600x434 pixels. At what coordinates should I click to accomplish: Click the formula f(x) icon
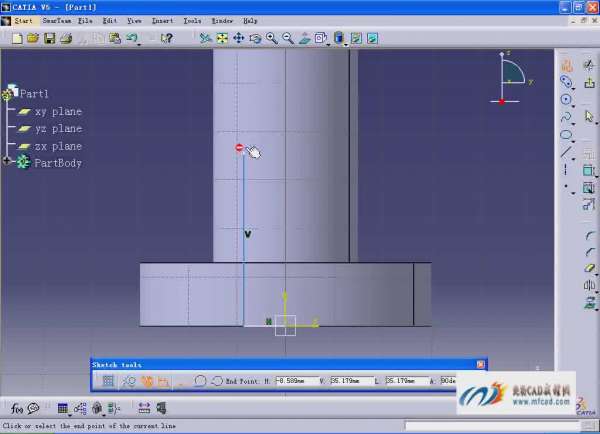click(x=17, y=408)
